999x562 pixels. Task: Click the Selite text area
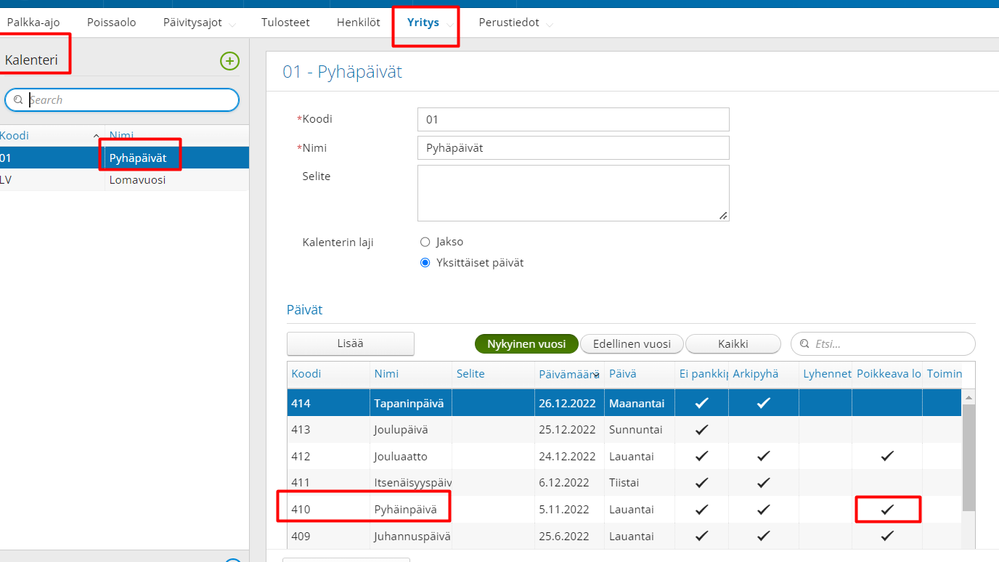pos(573,193)
